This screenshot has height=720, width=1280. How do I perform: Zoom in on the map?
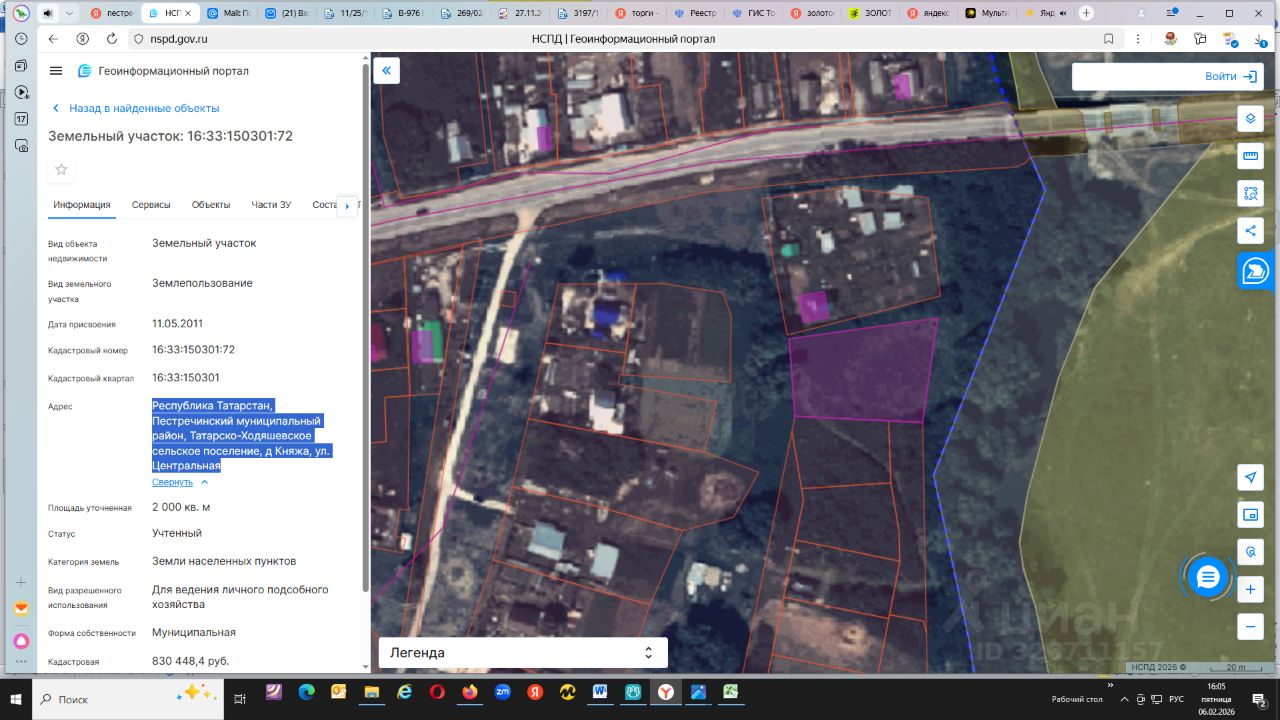(1249, 590)
